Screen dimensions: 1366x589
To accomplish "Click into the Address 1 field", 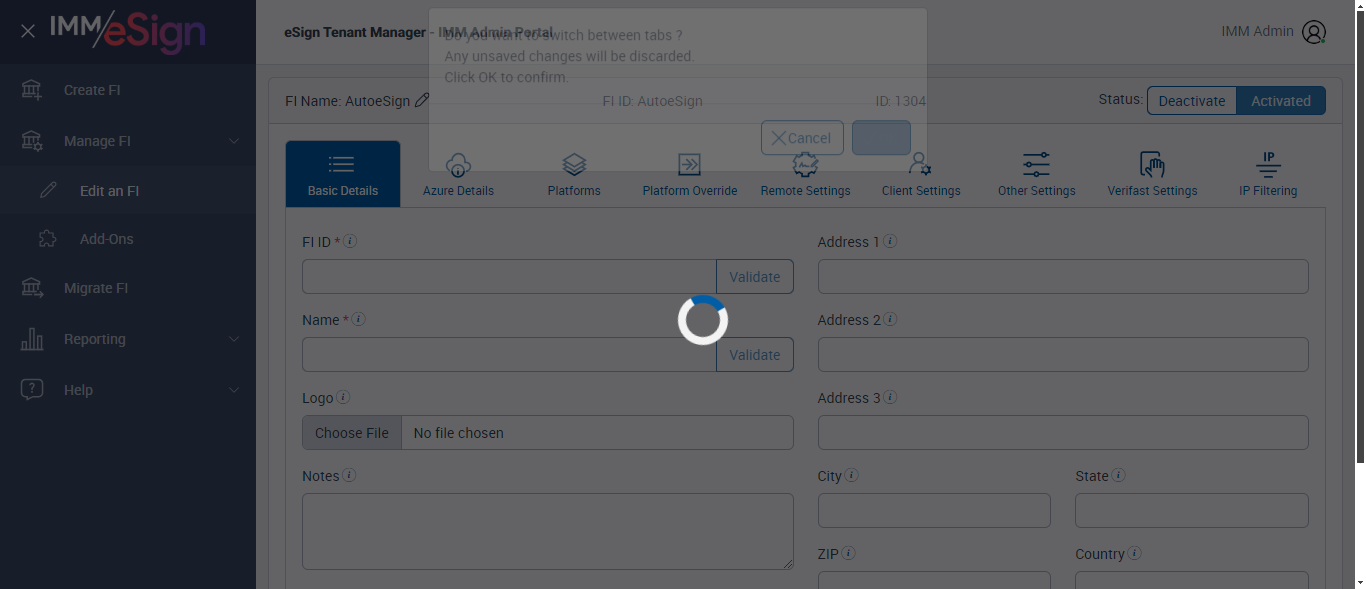I will coord(1063,277).
